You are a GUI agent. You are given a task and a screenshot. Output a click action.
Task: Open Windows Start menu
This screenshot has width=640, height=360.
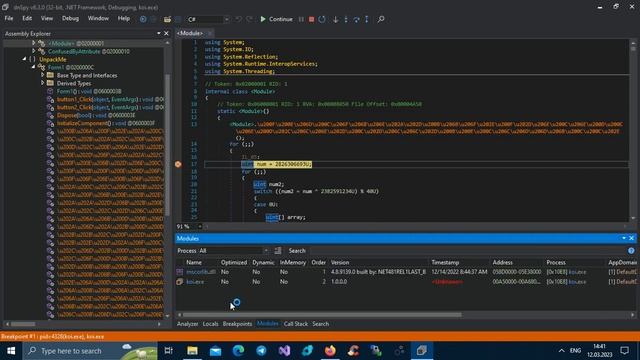(11, 351)
